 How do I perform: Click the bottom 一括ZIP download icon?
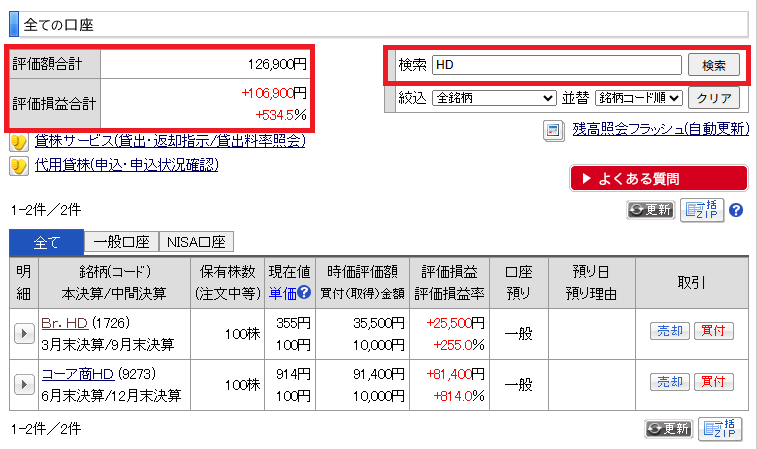click(720, 428)
